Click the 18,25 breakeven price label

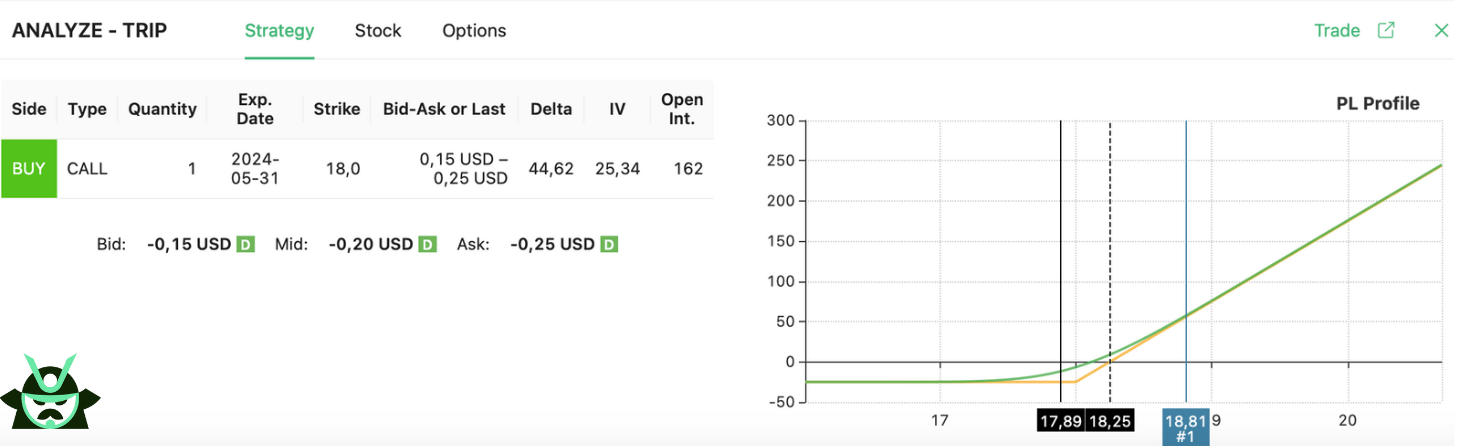(1110, 421)
